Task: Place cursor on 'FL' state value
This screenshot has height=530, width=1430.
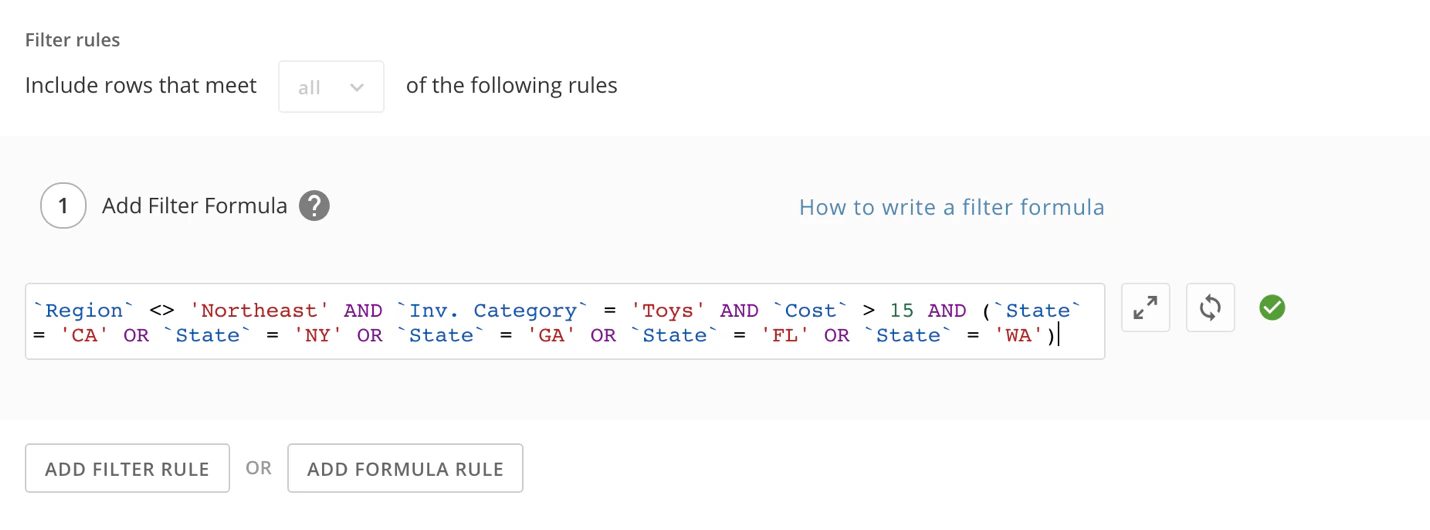Action: click(x=785, y=335)
